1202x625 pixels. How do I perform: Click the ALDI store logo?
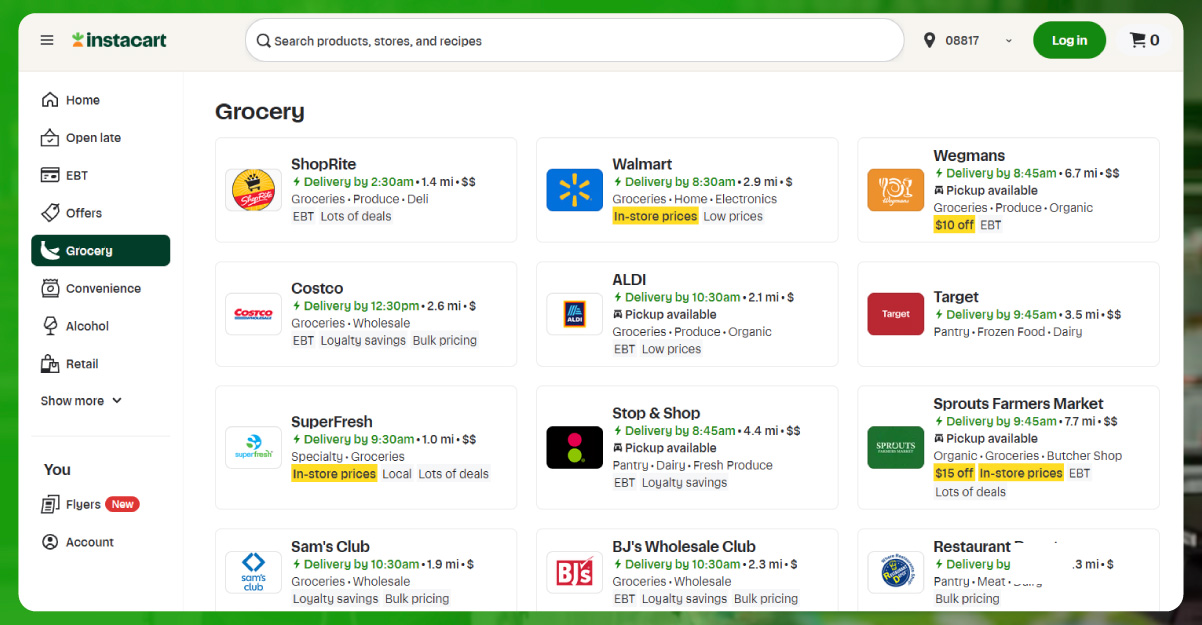click(x=574, y=314)
